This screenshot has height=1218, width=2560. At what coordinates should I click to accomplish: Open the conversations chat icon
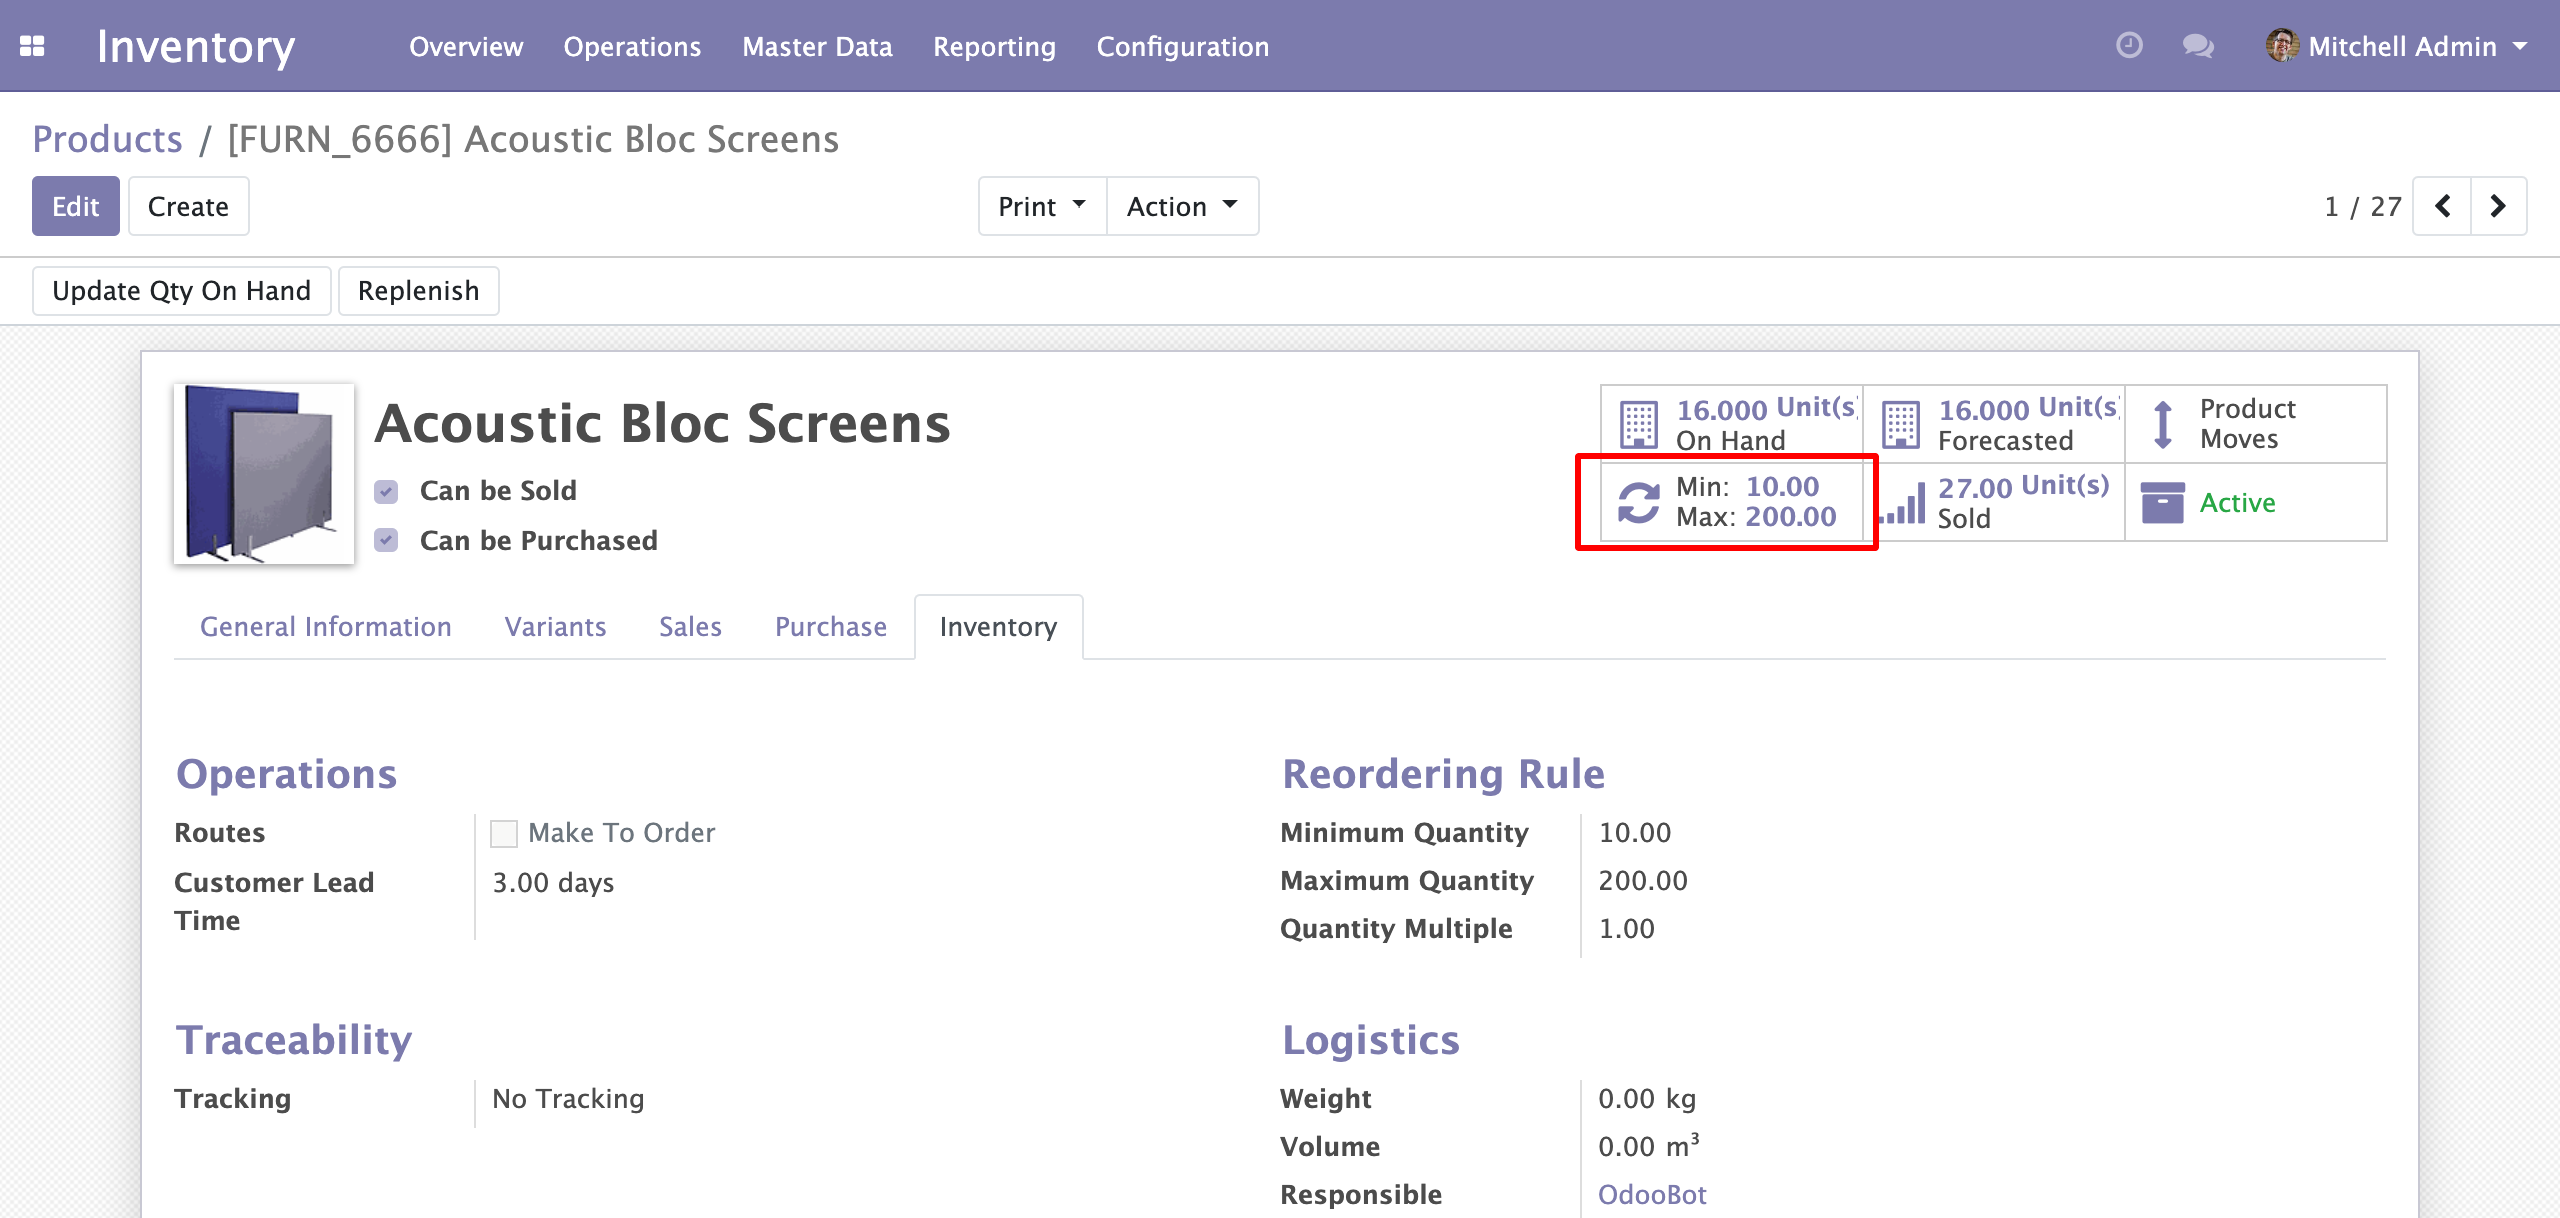pyautogui.click(x=2197, y=46)
